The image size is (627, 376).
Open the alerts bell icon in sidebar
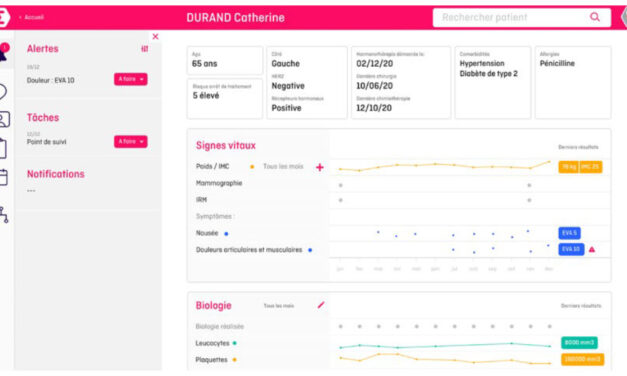(3, 52)
